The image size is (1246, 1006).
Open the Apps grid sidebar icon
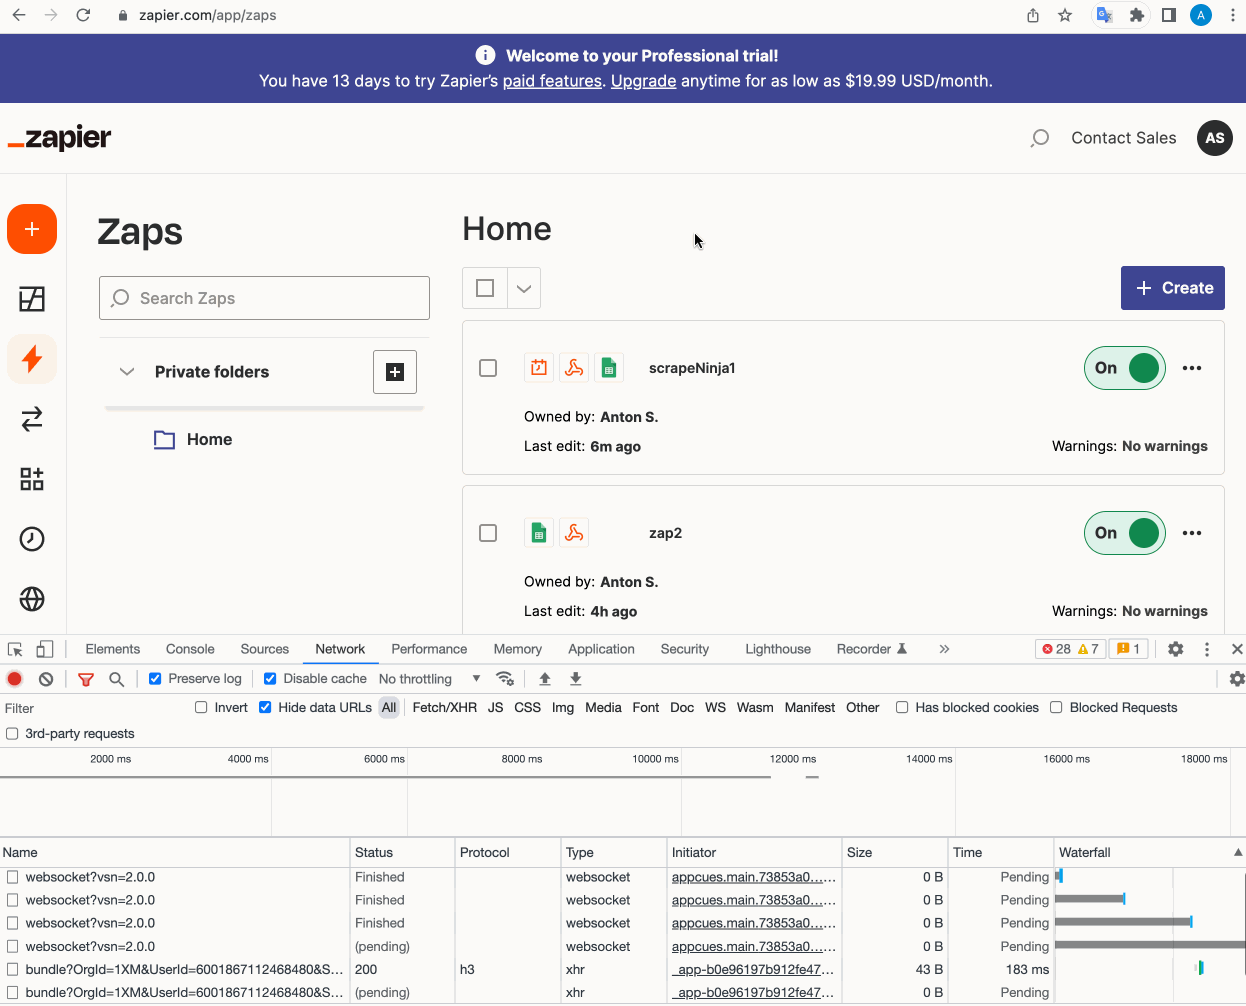click(x=32, y=479)
